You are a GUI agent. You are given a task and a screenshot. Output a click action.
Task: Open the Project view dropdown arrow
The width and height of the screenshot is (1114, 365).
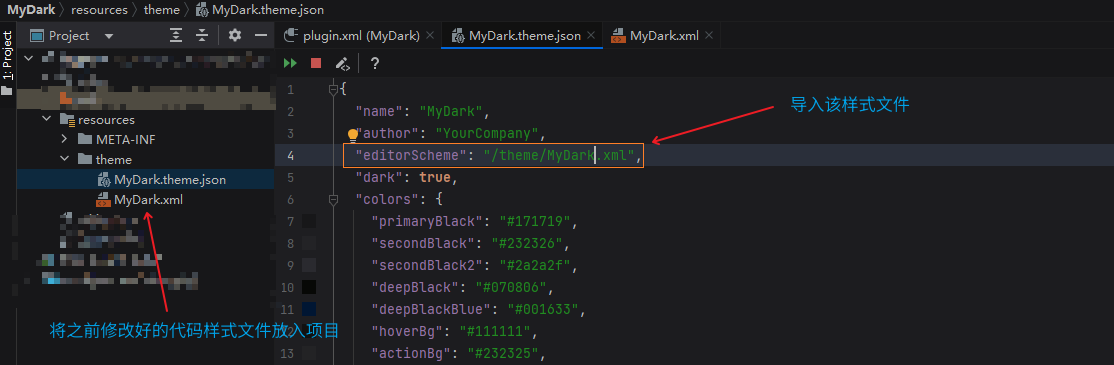pos(109,36)
